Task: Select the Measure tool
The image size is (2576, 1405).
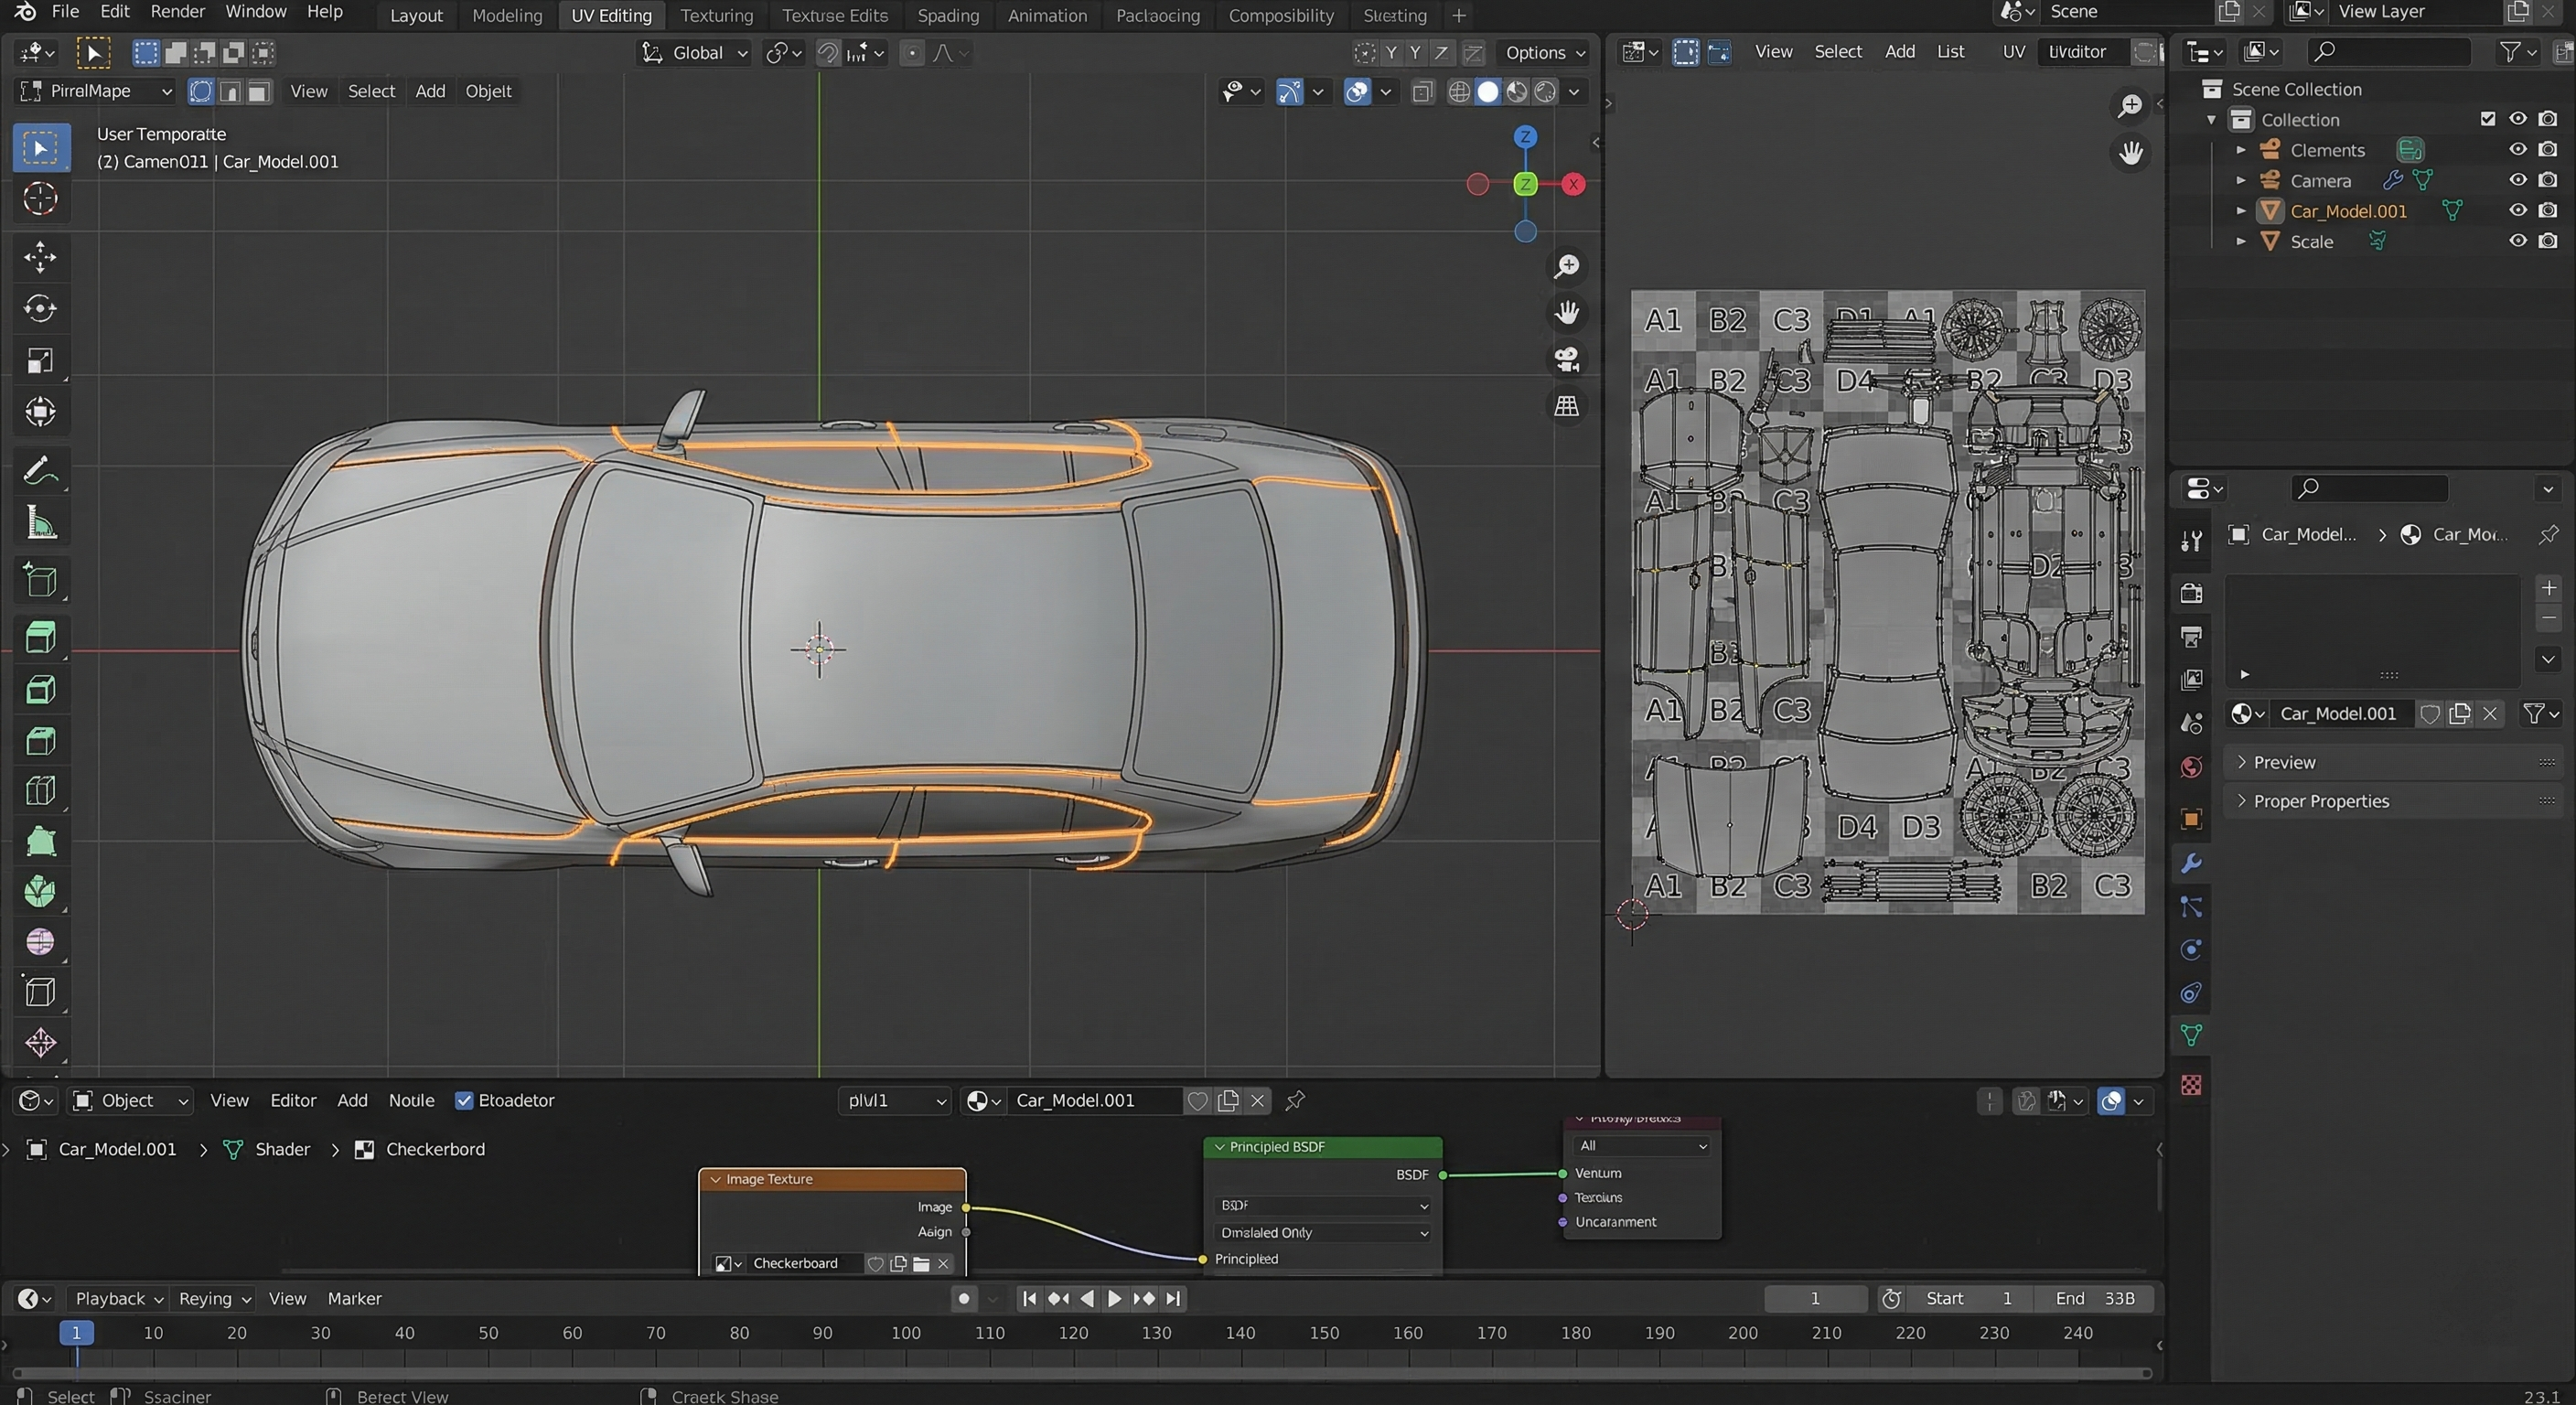Action: [40, 521]
